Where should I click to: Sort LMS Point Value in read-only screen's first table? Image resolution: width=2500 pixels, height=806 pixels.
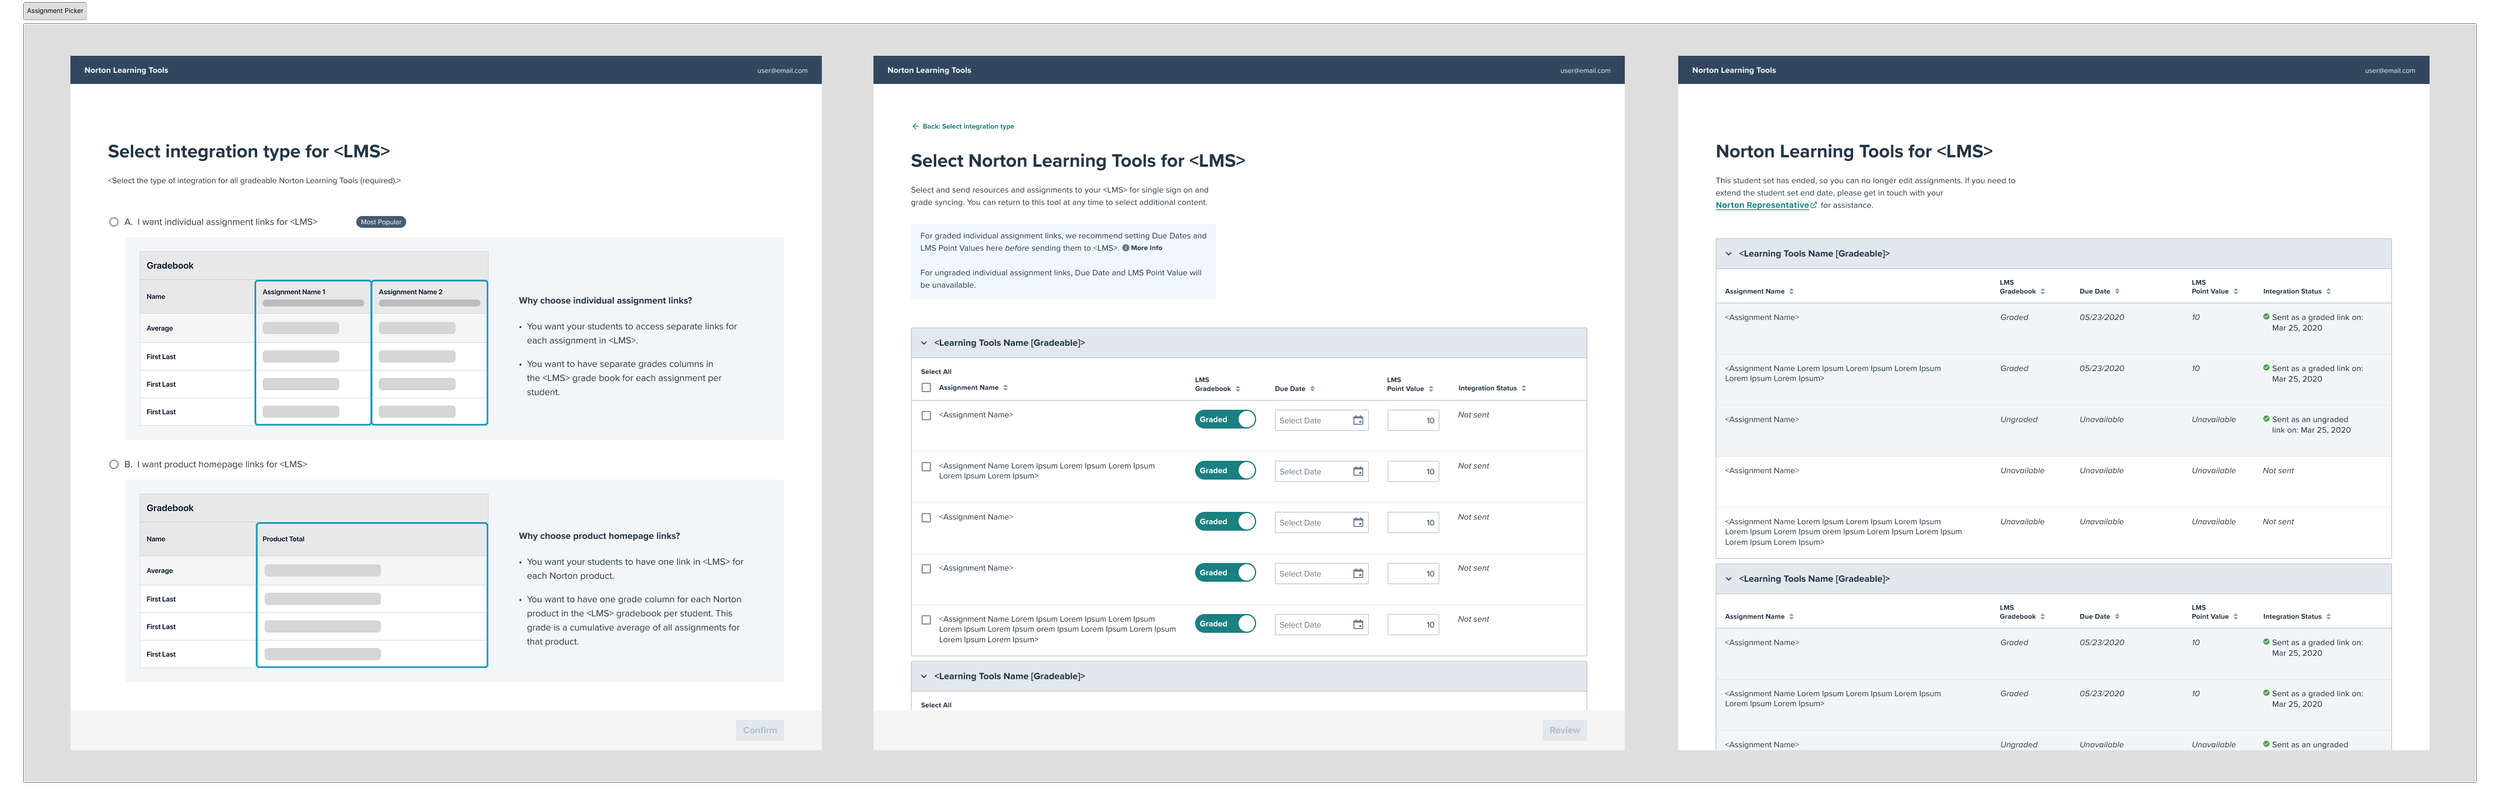2236,292
